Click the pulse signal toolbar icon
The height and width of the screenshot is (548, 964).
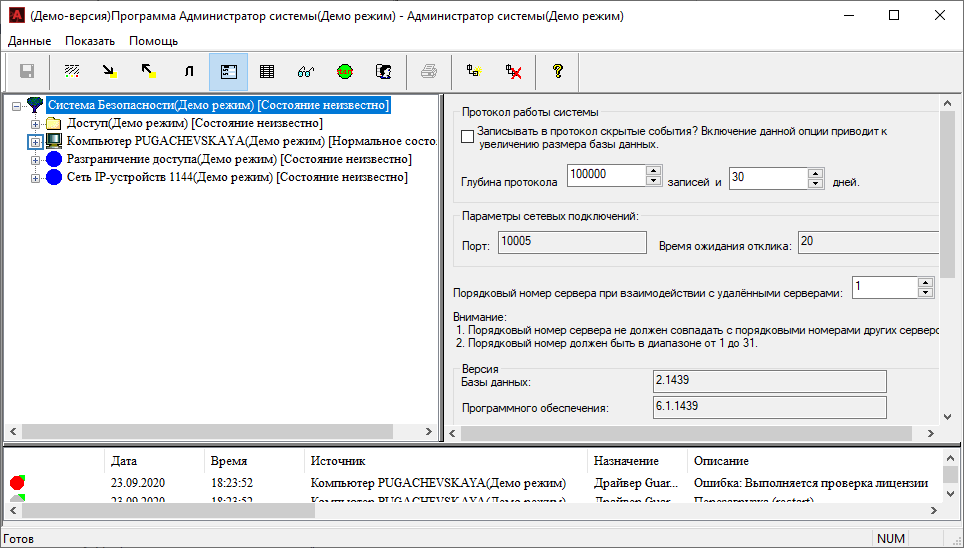(188, 71)
